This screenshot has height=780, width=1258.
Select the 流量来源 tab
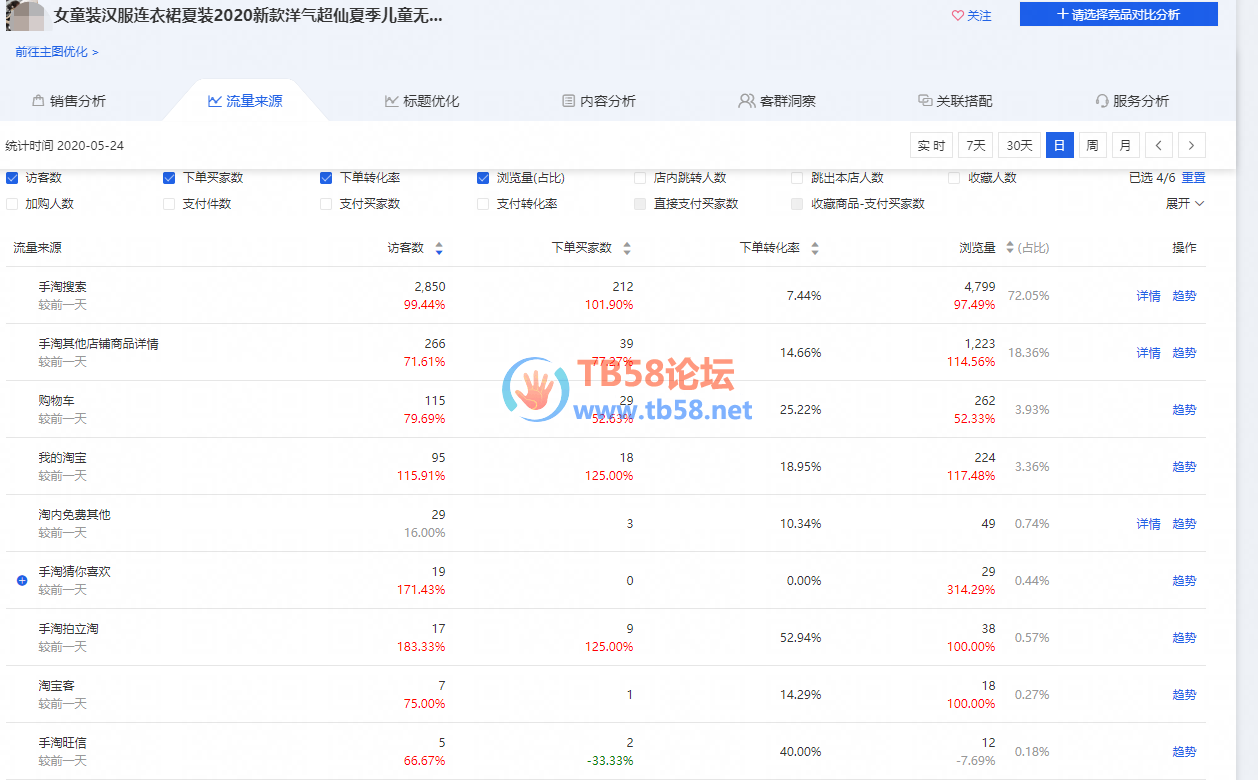245,101
